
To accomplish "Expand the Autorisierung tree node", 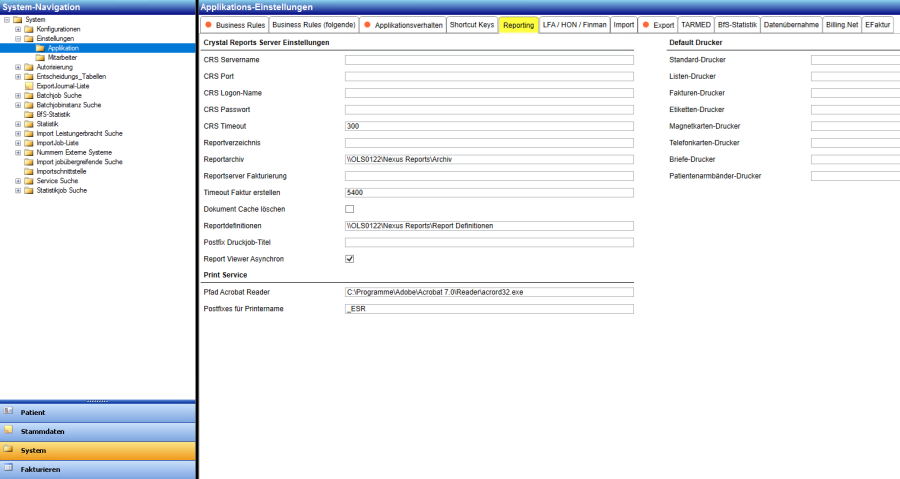I will point(18,67).
